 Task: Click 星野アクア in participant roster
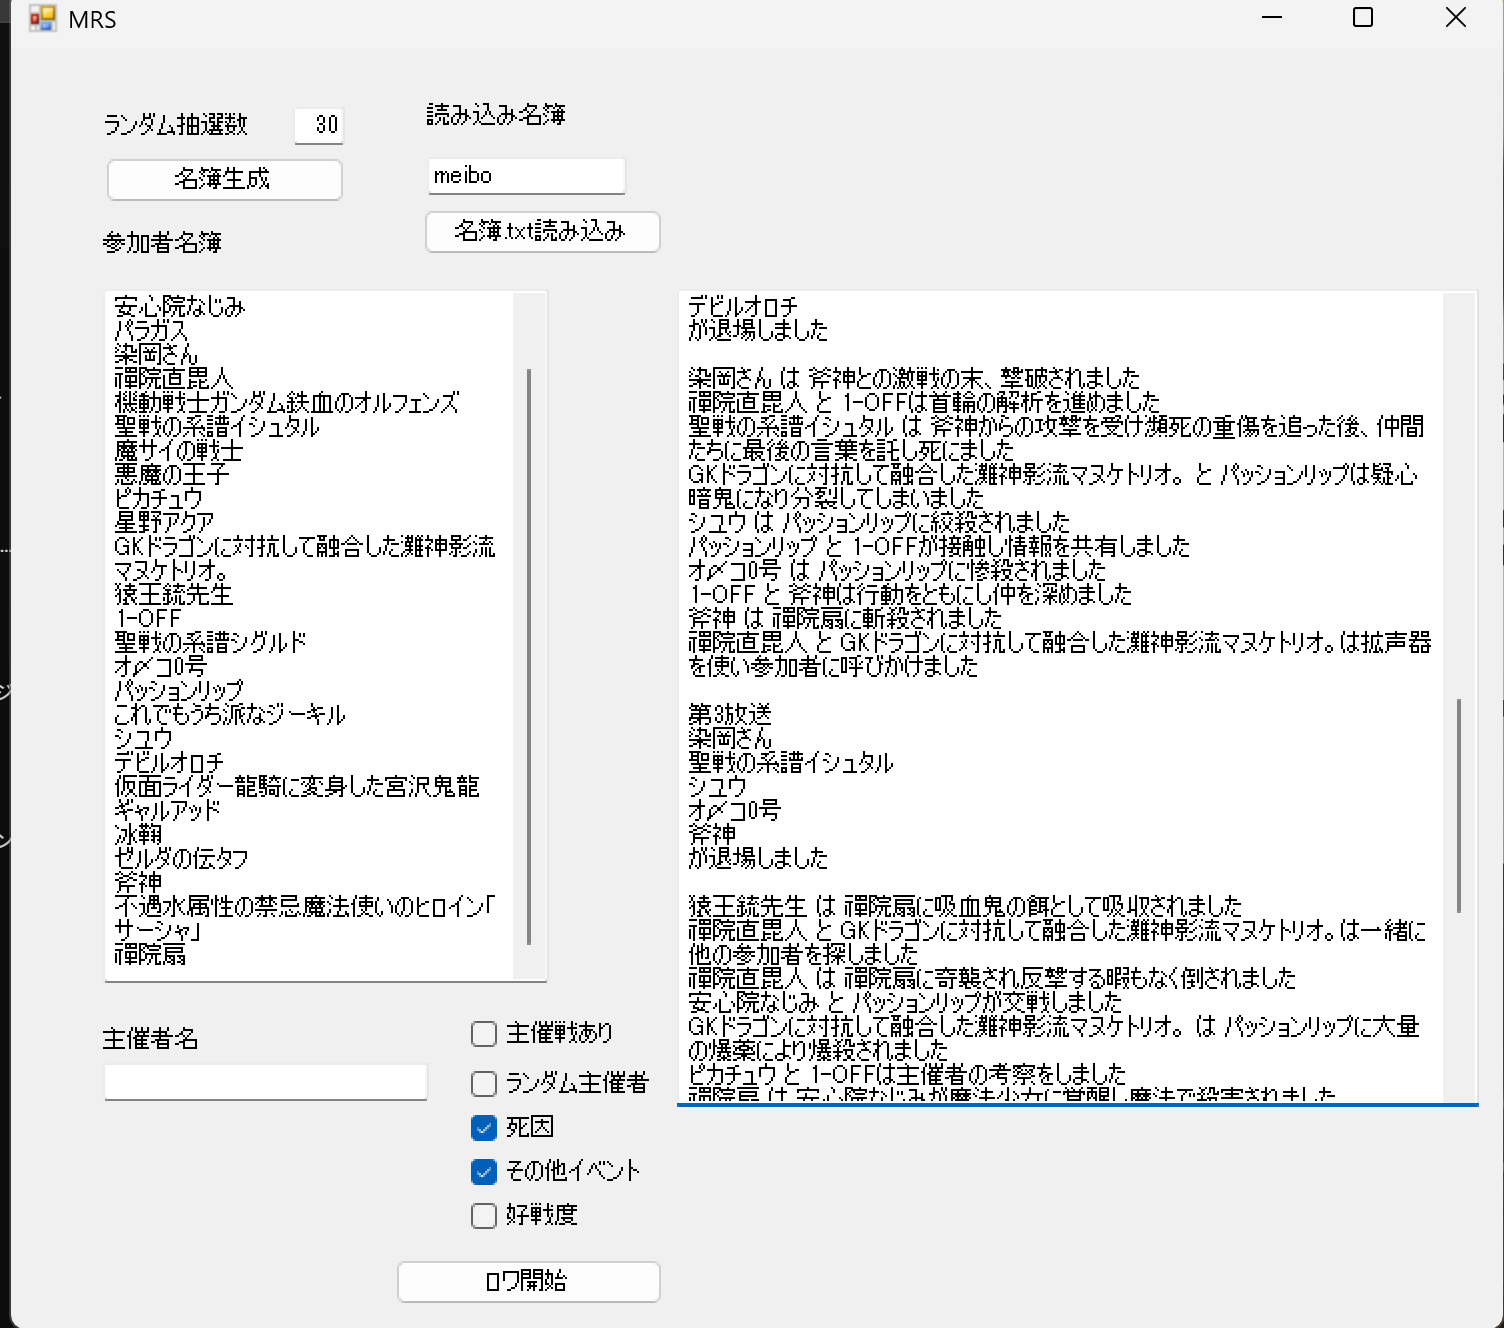pos(165,522)
